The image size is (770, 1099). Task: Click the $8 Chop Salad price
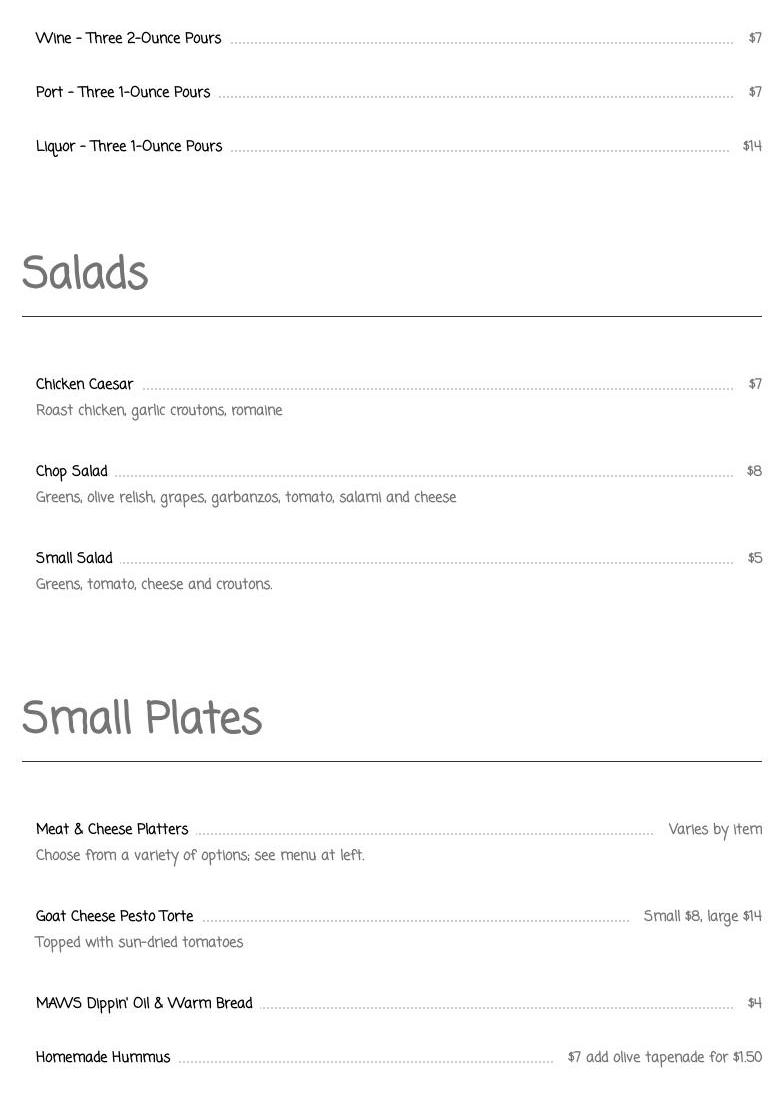coord(755,471)
